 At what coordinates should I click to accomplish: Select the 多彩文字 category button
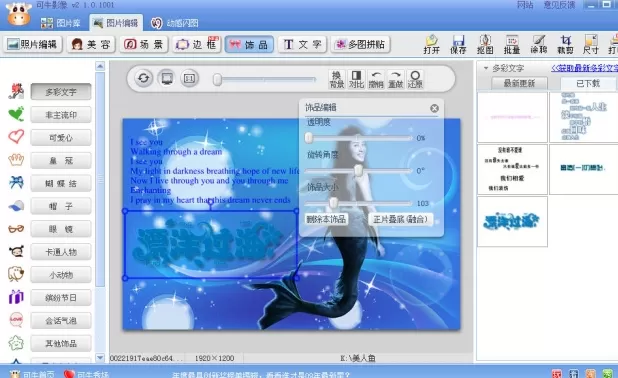61,92
